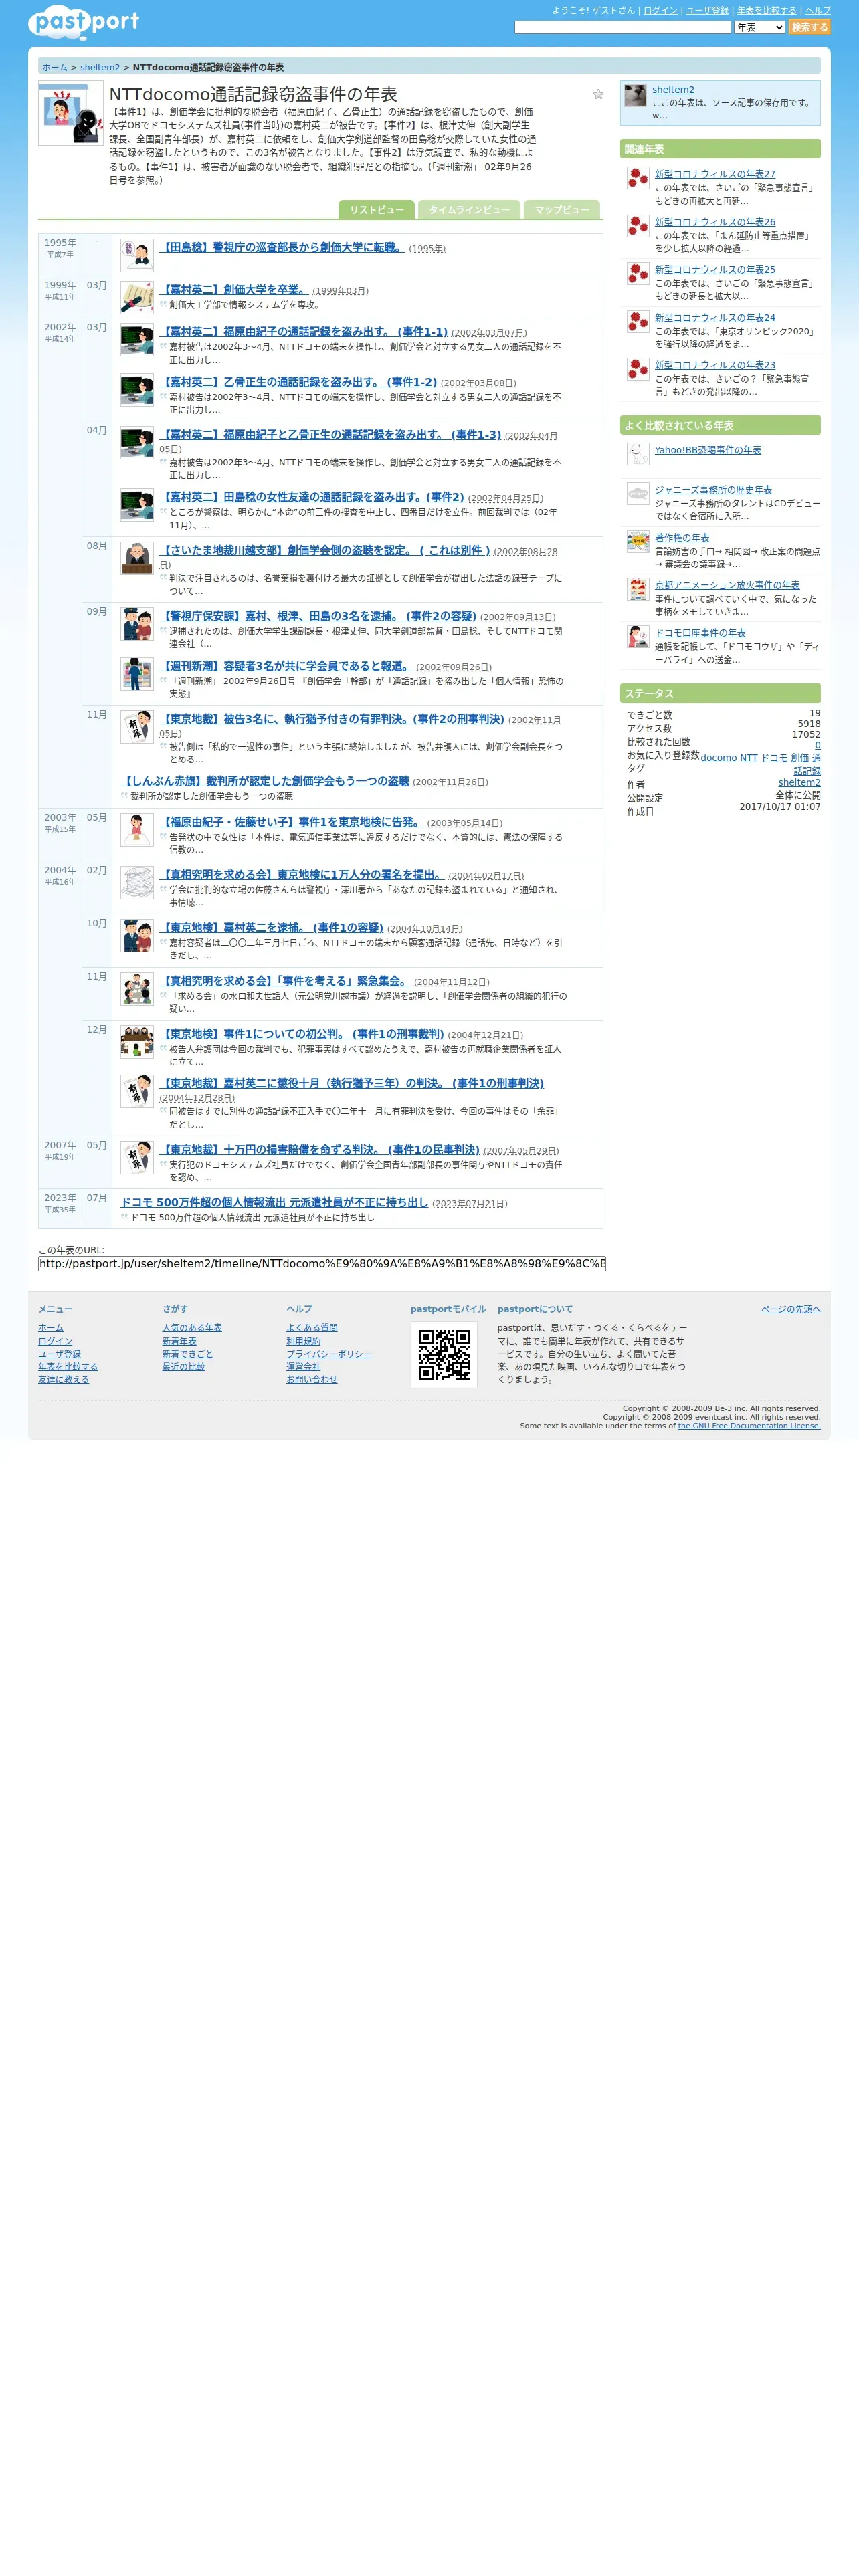Screen dimensions: 859x2576
Task: Open プライバシーポリシー in the footer
Action: 329,1354
